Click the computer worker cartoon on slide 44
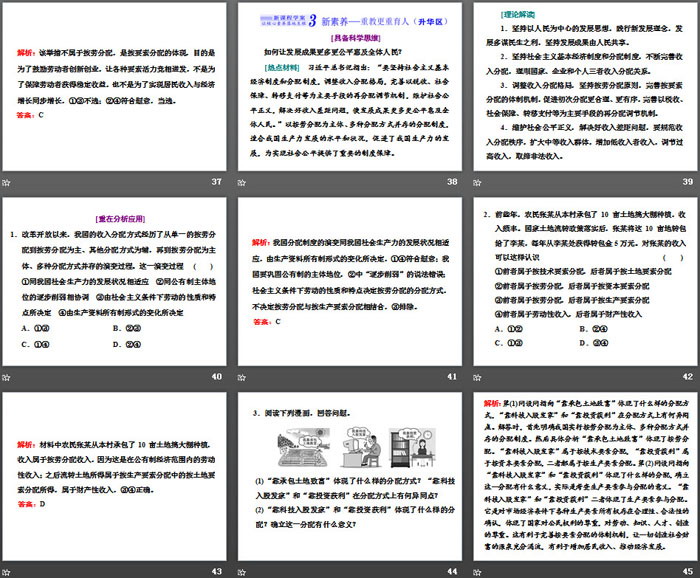The image size is (700, 578). 362,447
